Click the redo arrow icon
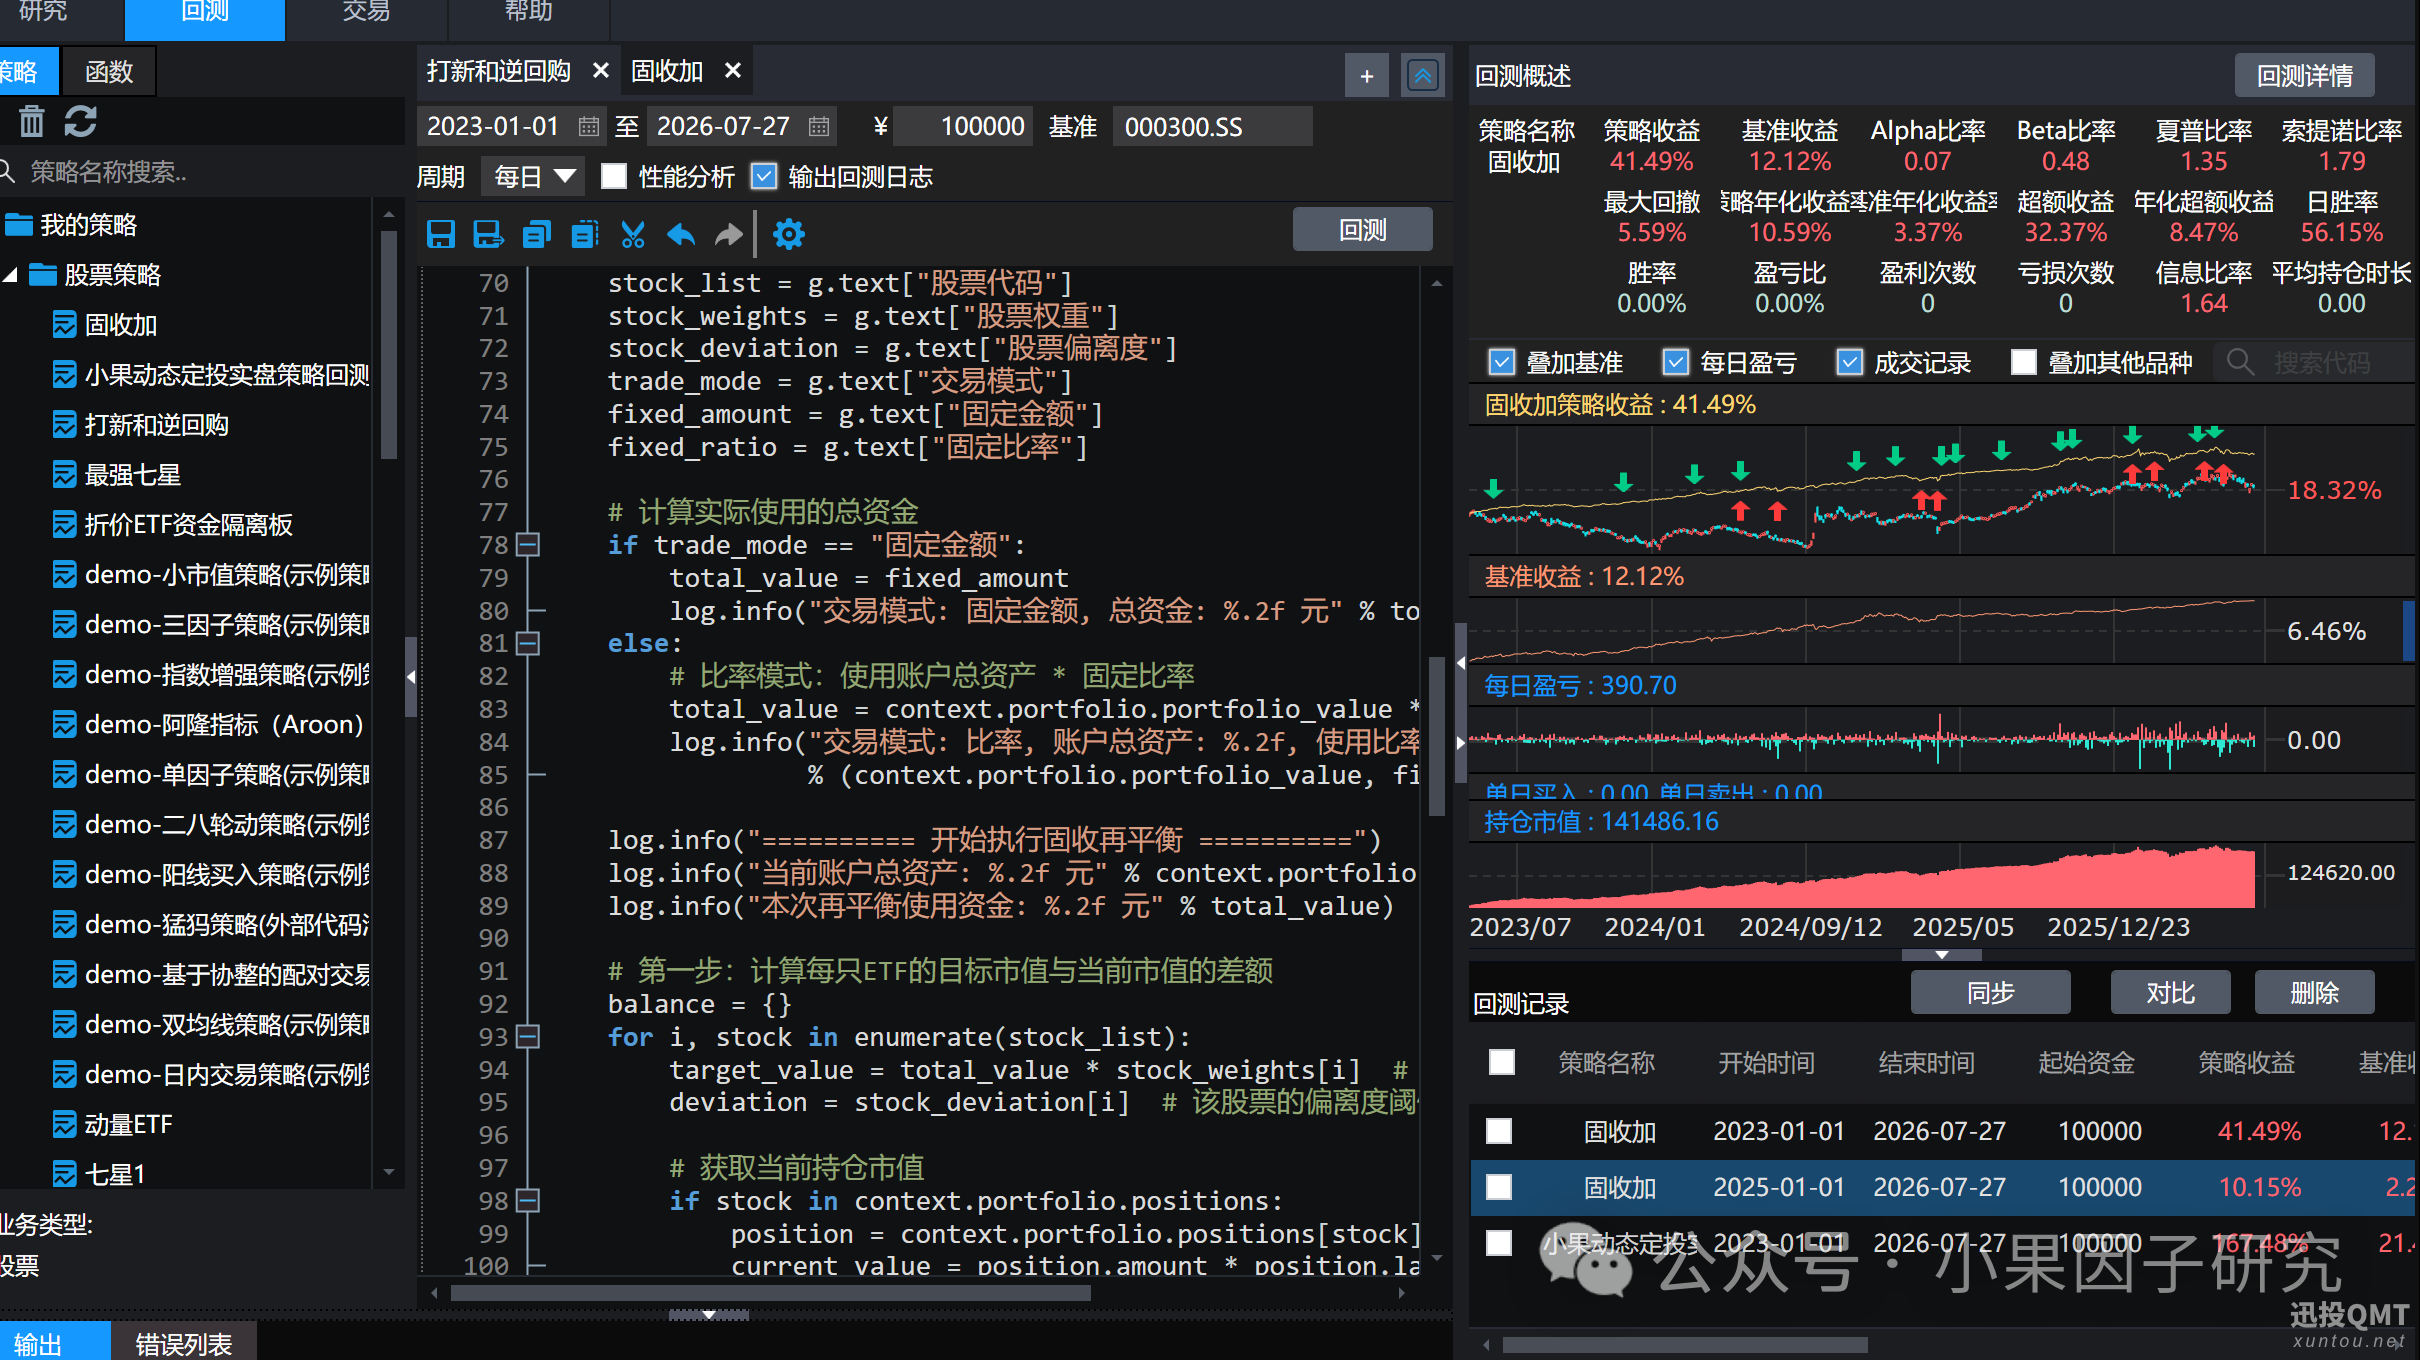 point(729,234)
